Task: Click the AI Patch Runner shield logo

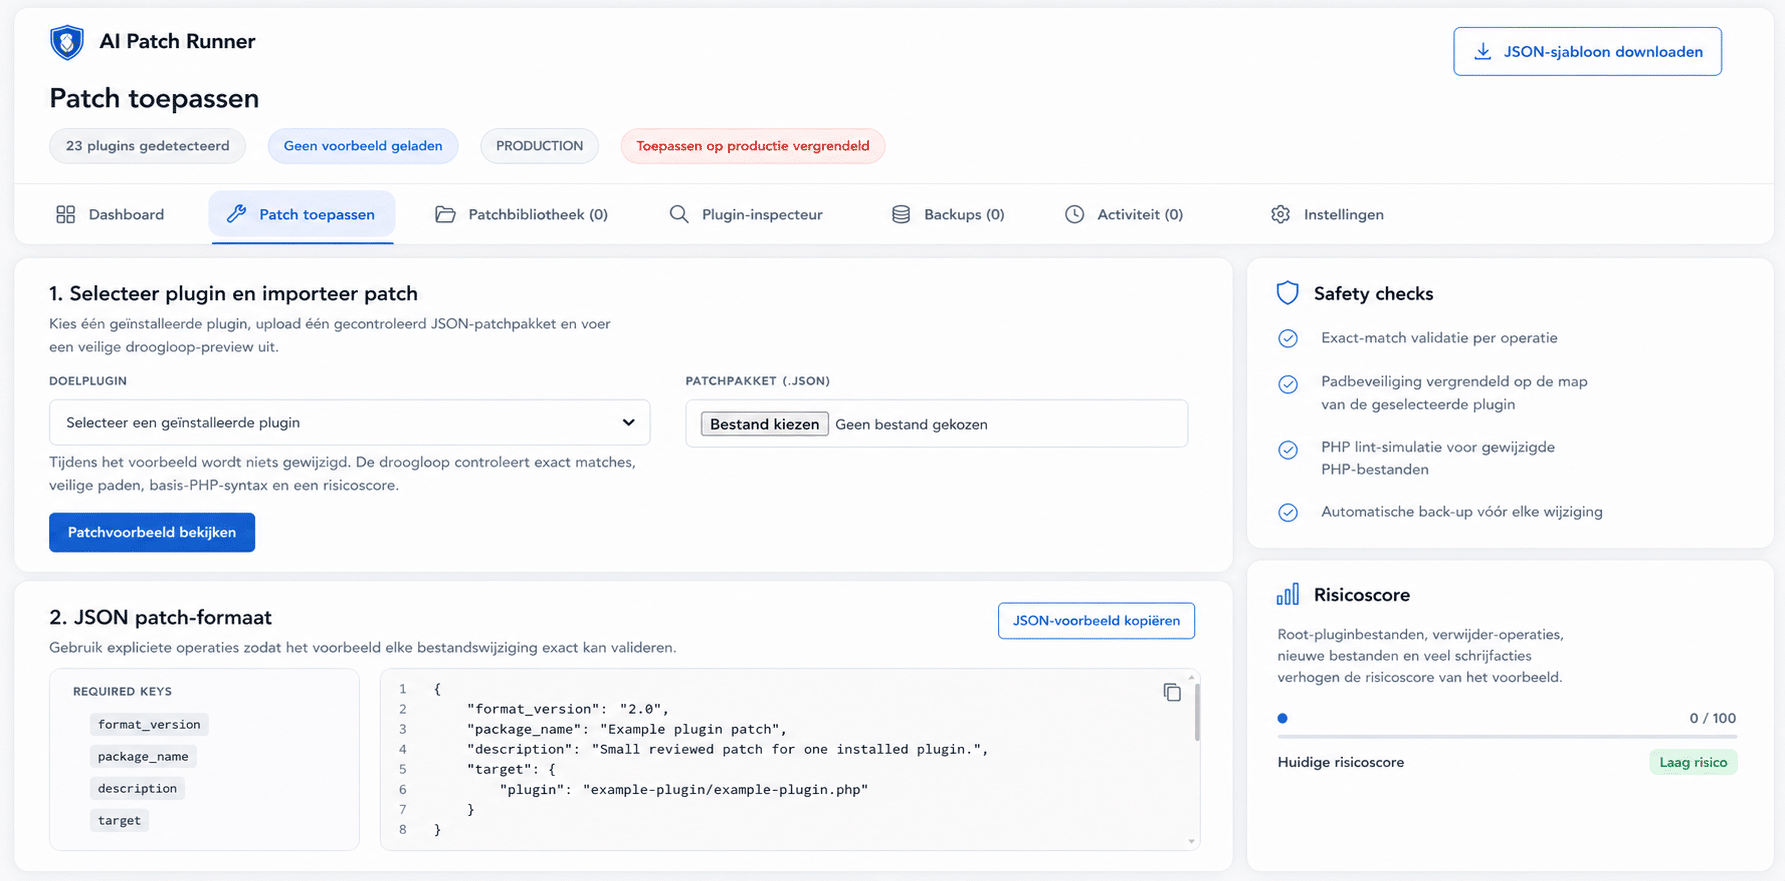Action: tap(67, 42)
